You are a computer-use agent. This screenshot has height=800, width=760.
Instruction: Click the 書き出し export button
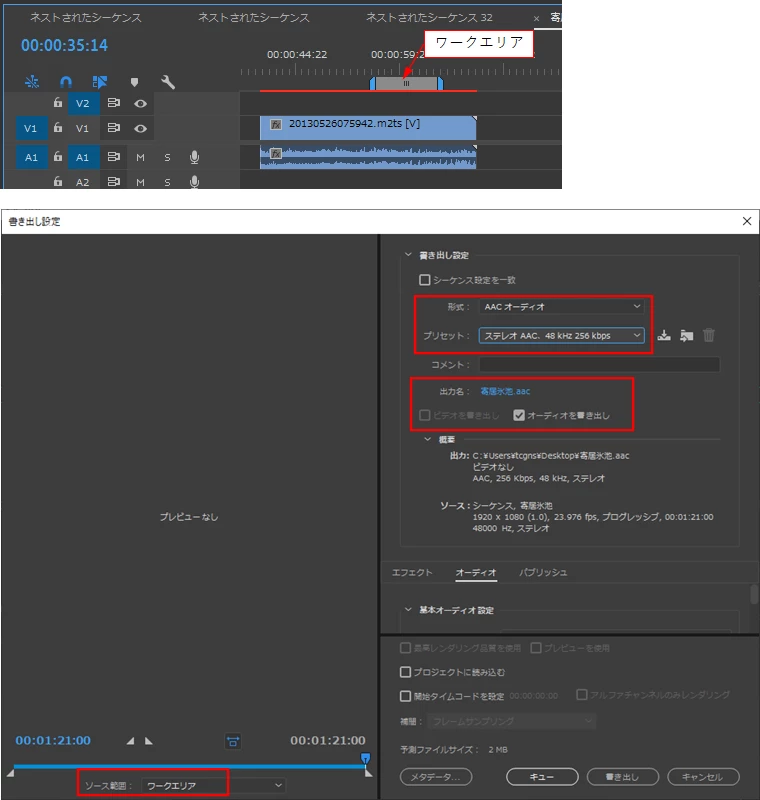tap(623, 777)
